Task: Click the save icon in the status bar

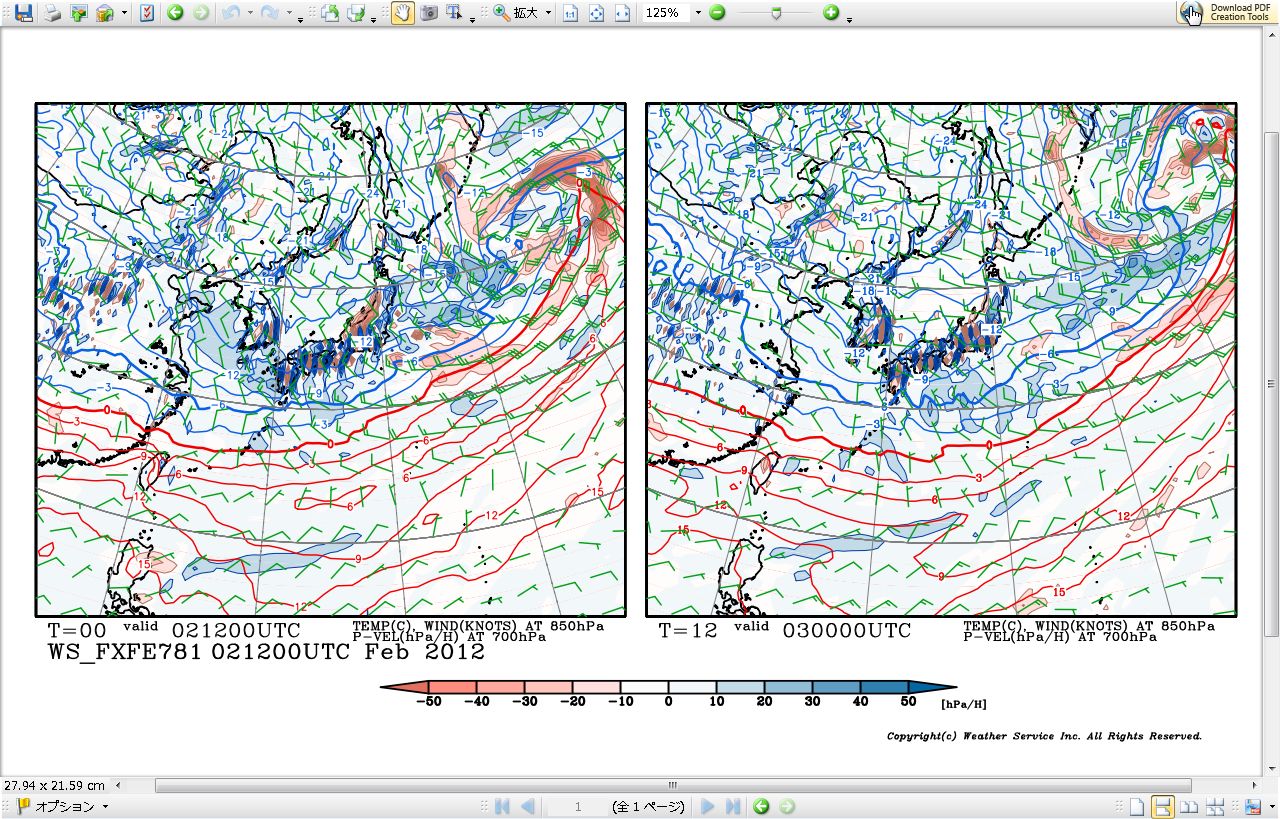Action: 1253,807
